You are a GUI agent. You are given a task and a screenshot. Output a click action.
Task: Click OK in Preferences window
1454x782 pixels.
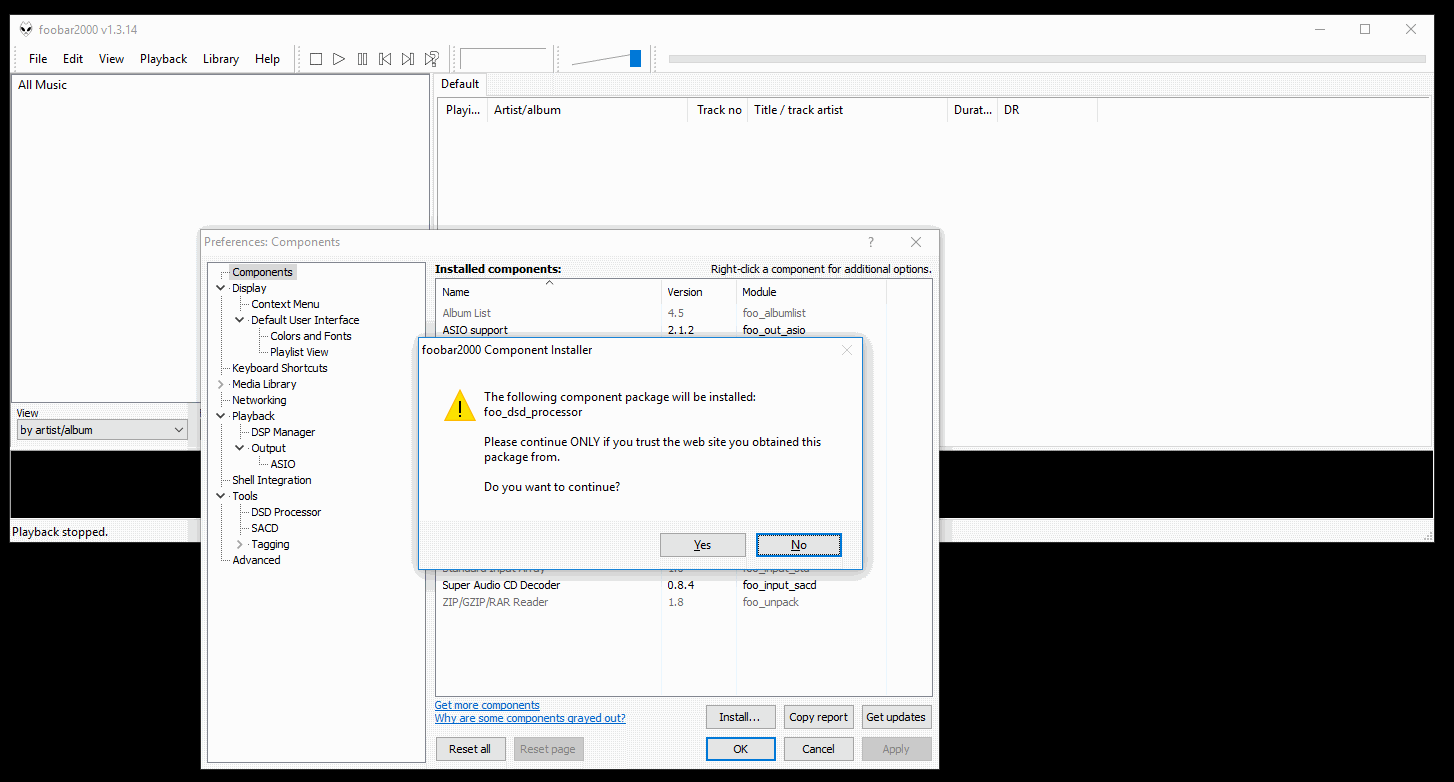click(740, 749)
